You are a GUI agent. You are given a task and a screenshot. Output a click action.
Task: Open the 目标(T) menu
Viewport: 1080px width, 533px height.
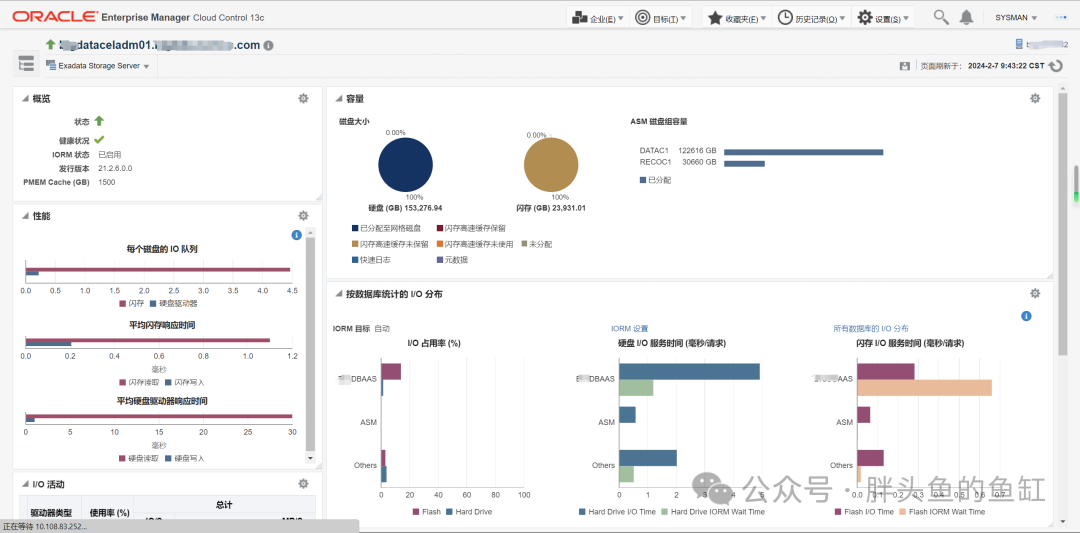coord(661,18)
